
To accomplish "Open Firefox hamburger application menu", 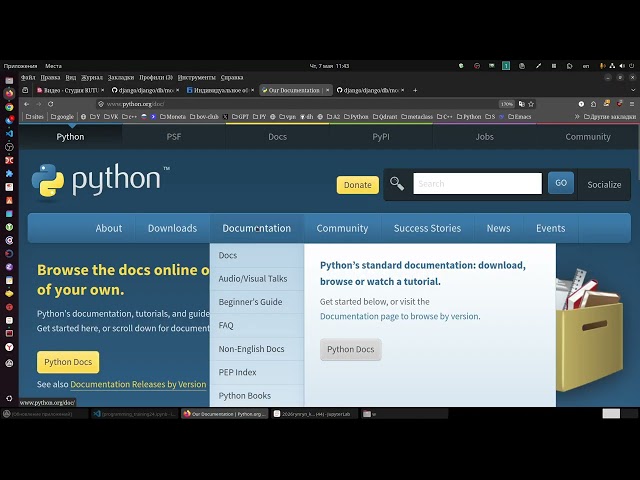I will pos(632,104).
